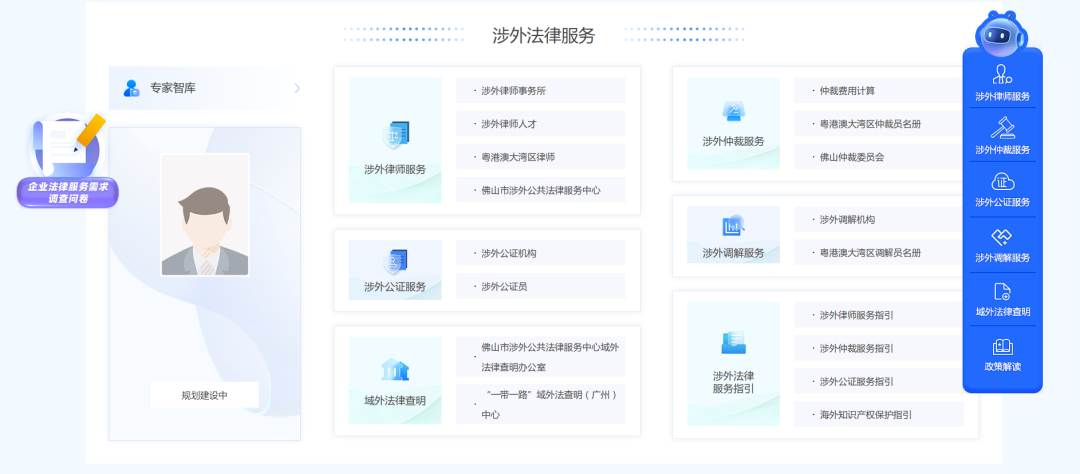Click the 域外法律查明 building icon
1080x474 pixels.
point(395,369)
